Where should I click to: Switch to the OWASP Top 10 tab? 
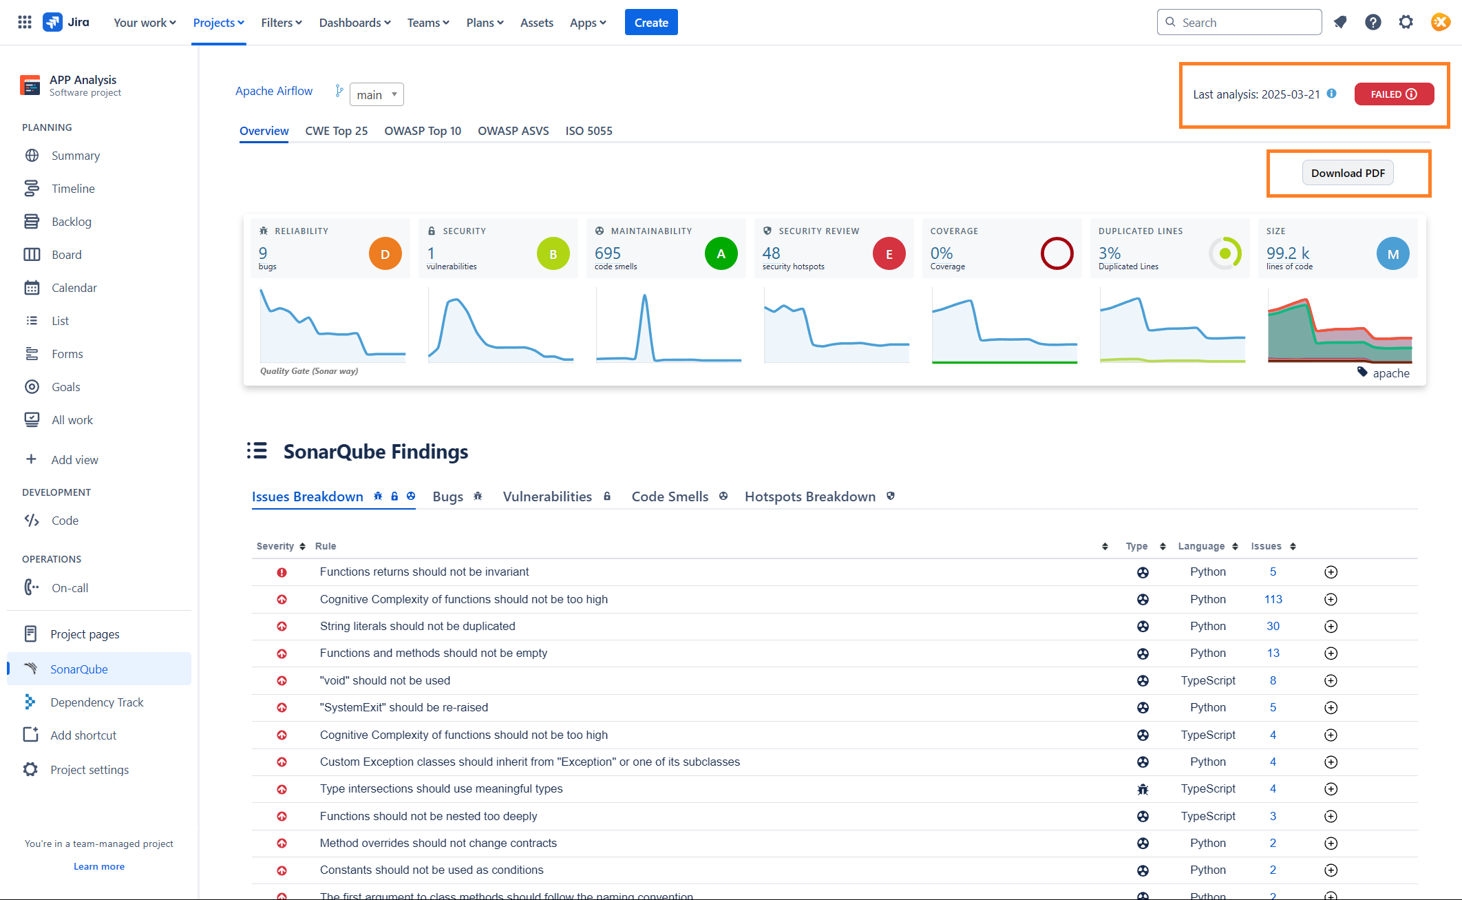click(423, 130)
